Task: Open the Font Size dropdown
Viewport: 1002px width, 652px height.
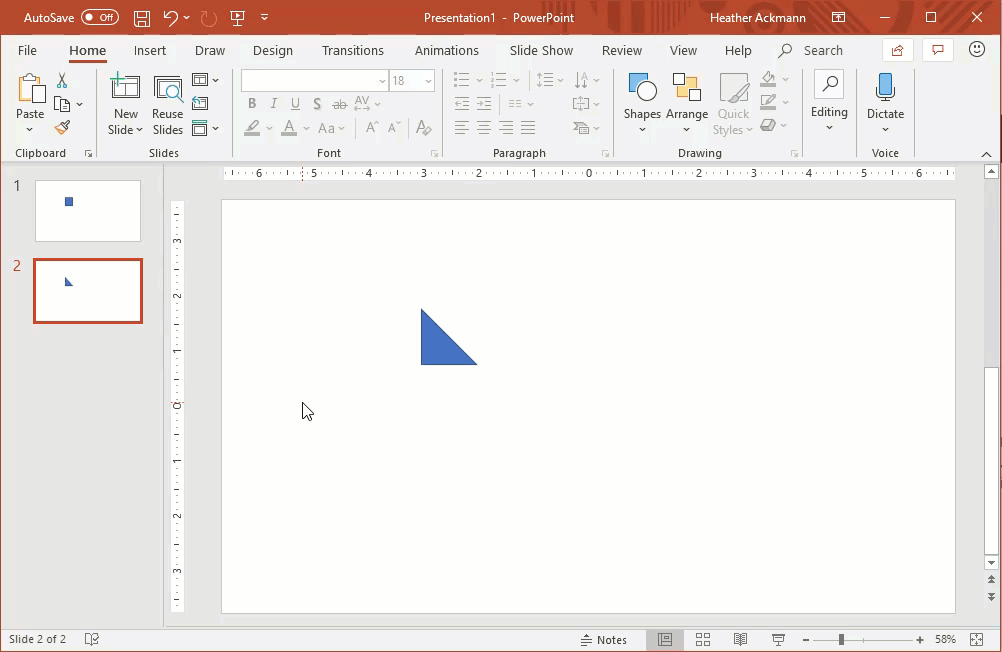Action: 427,80
